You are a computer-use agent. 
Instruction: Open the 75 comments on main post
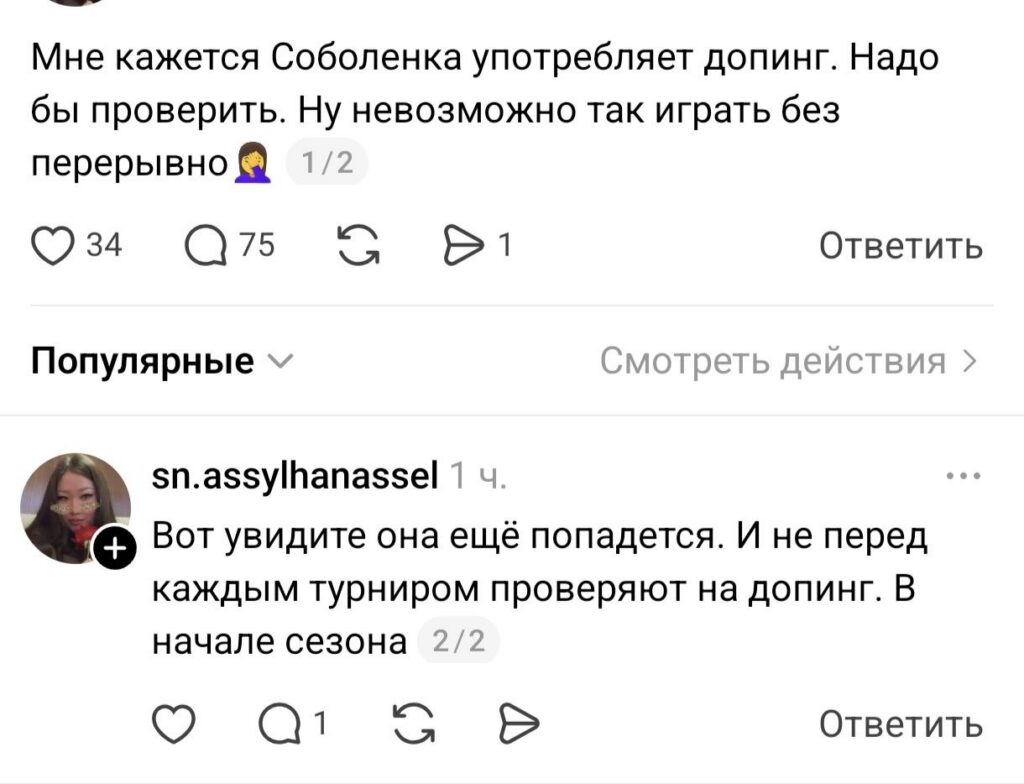[x=207, y=246]
